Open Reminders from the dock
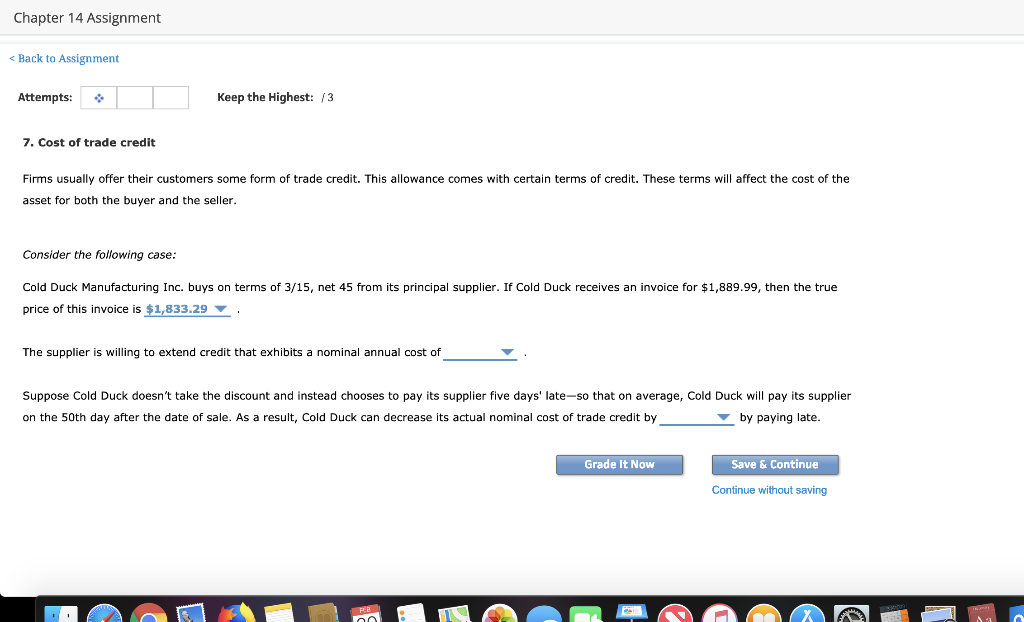Screen dimensions: 1024x622 pos(412,614)
